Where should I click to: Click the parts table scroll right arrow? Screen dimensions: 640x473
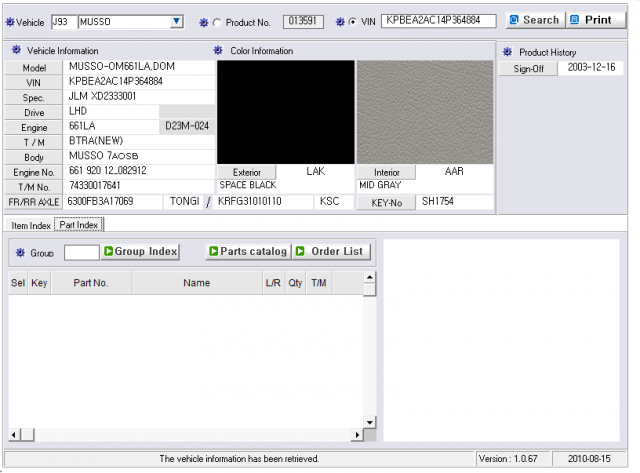357,435
